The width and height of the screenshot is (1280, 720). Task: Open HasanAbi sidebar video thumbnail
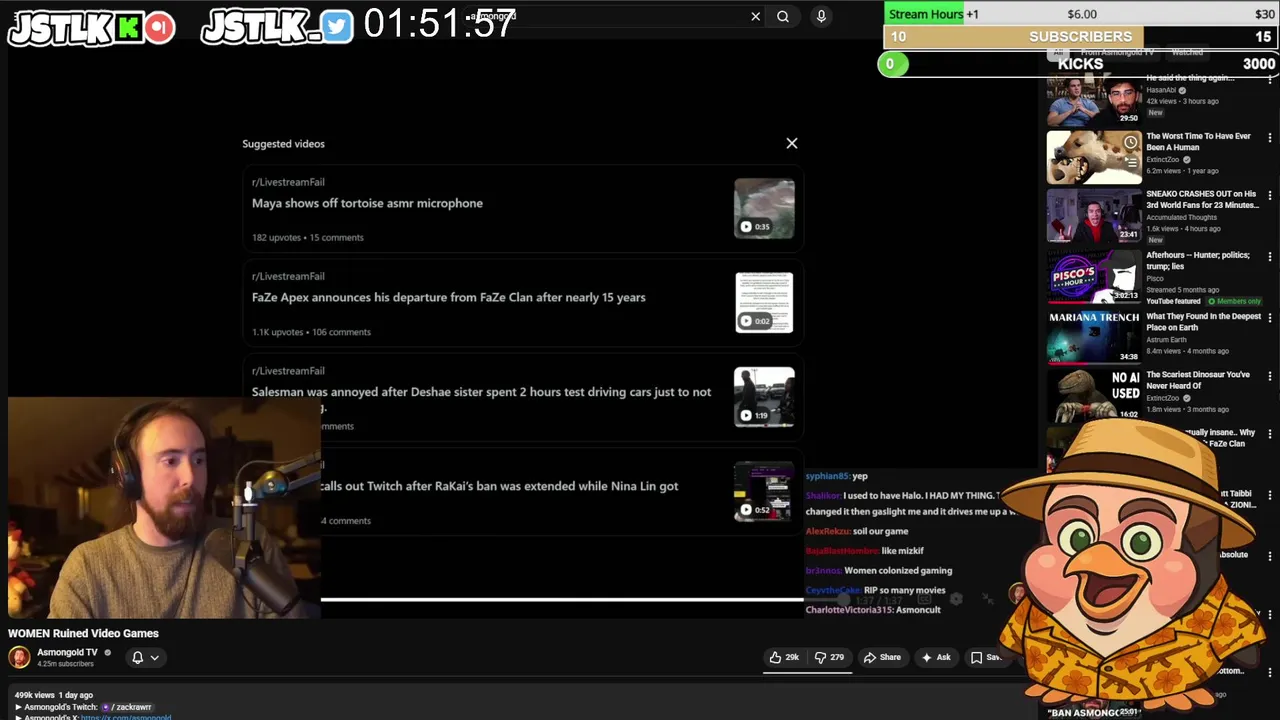click(1094, 100)
